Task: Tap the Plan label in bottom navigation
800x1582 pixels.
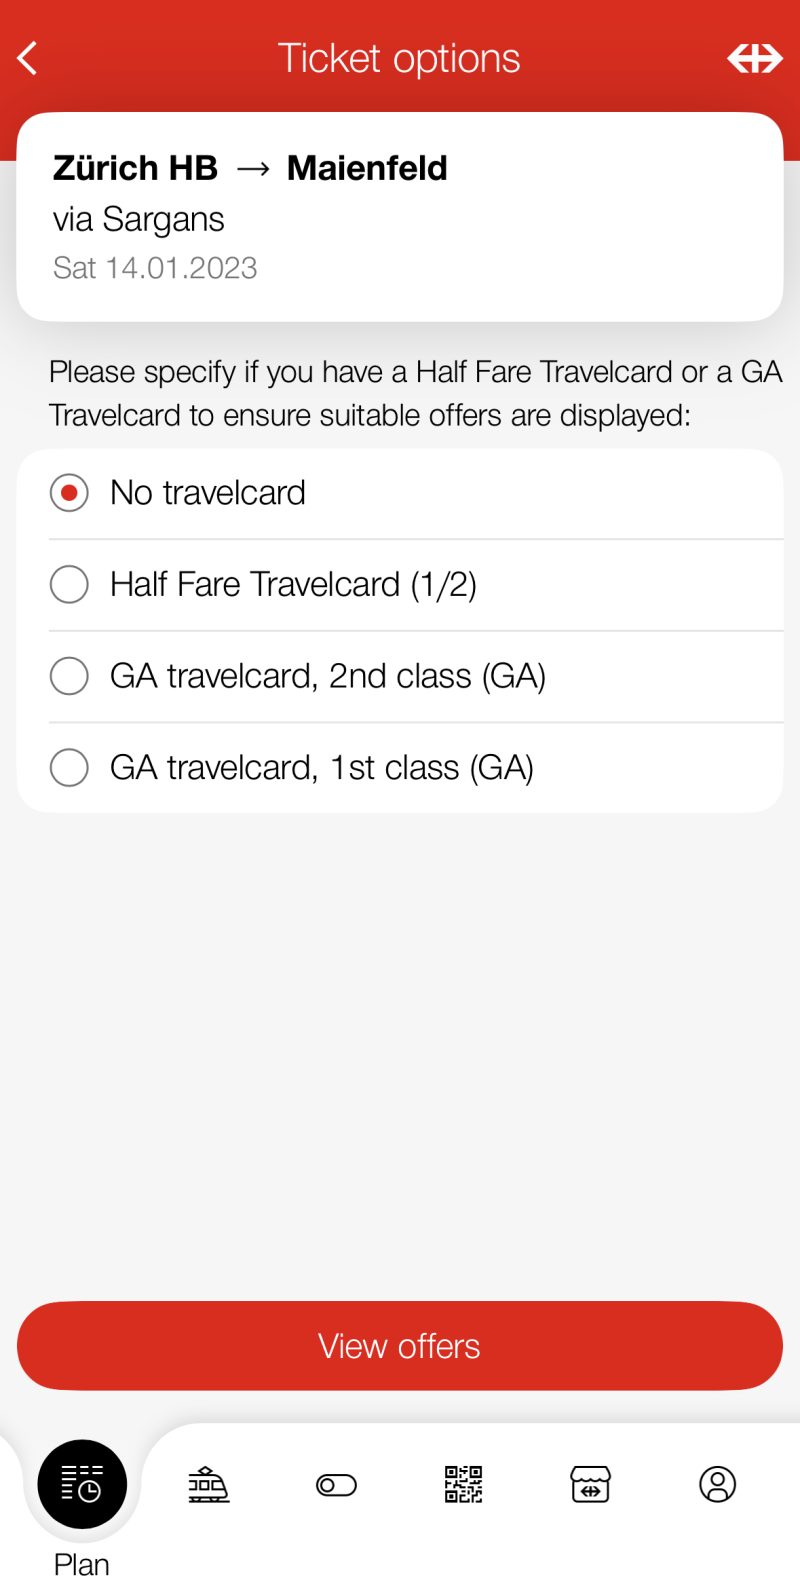Action: point(82,1563)
